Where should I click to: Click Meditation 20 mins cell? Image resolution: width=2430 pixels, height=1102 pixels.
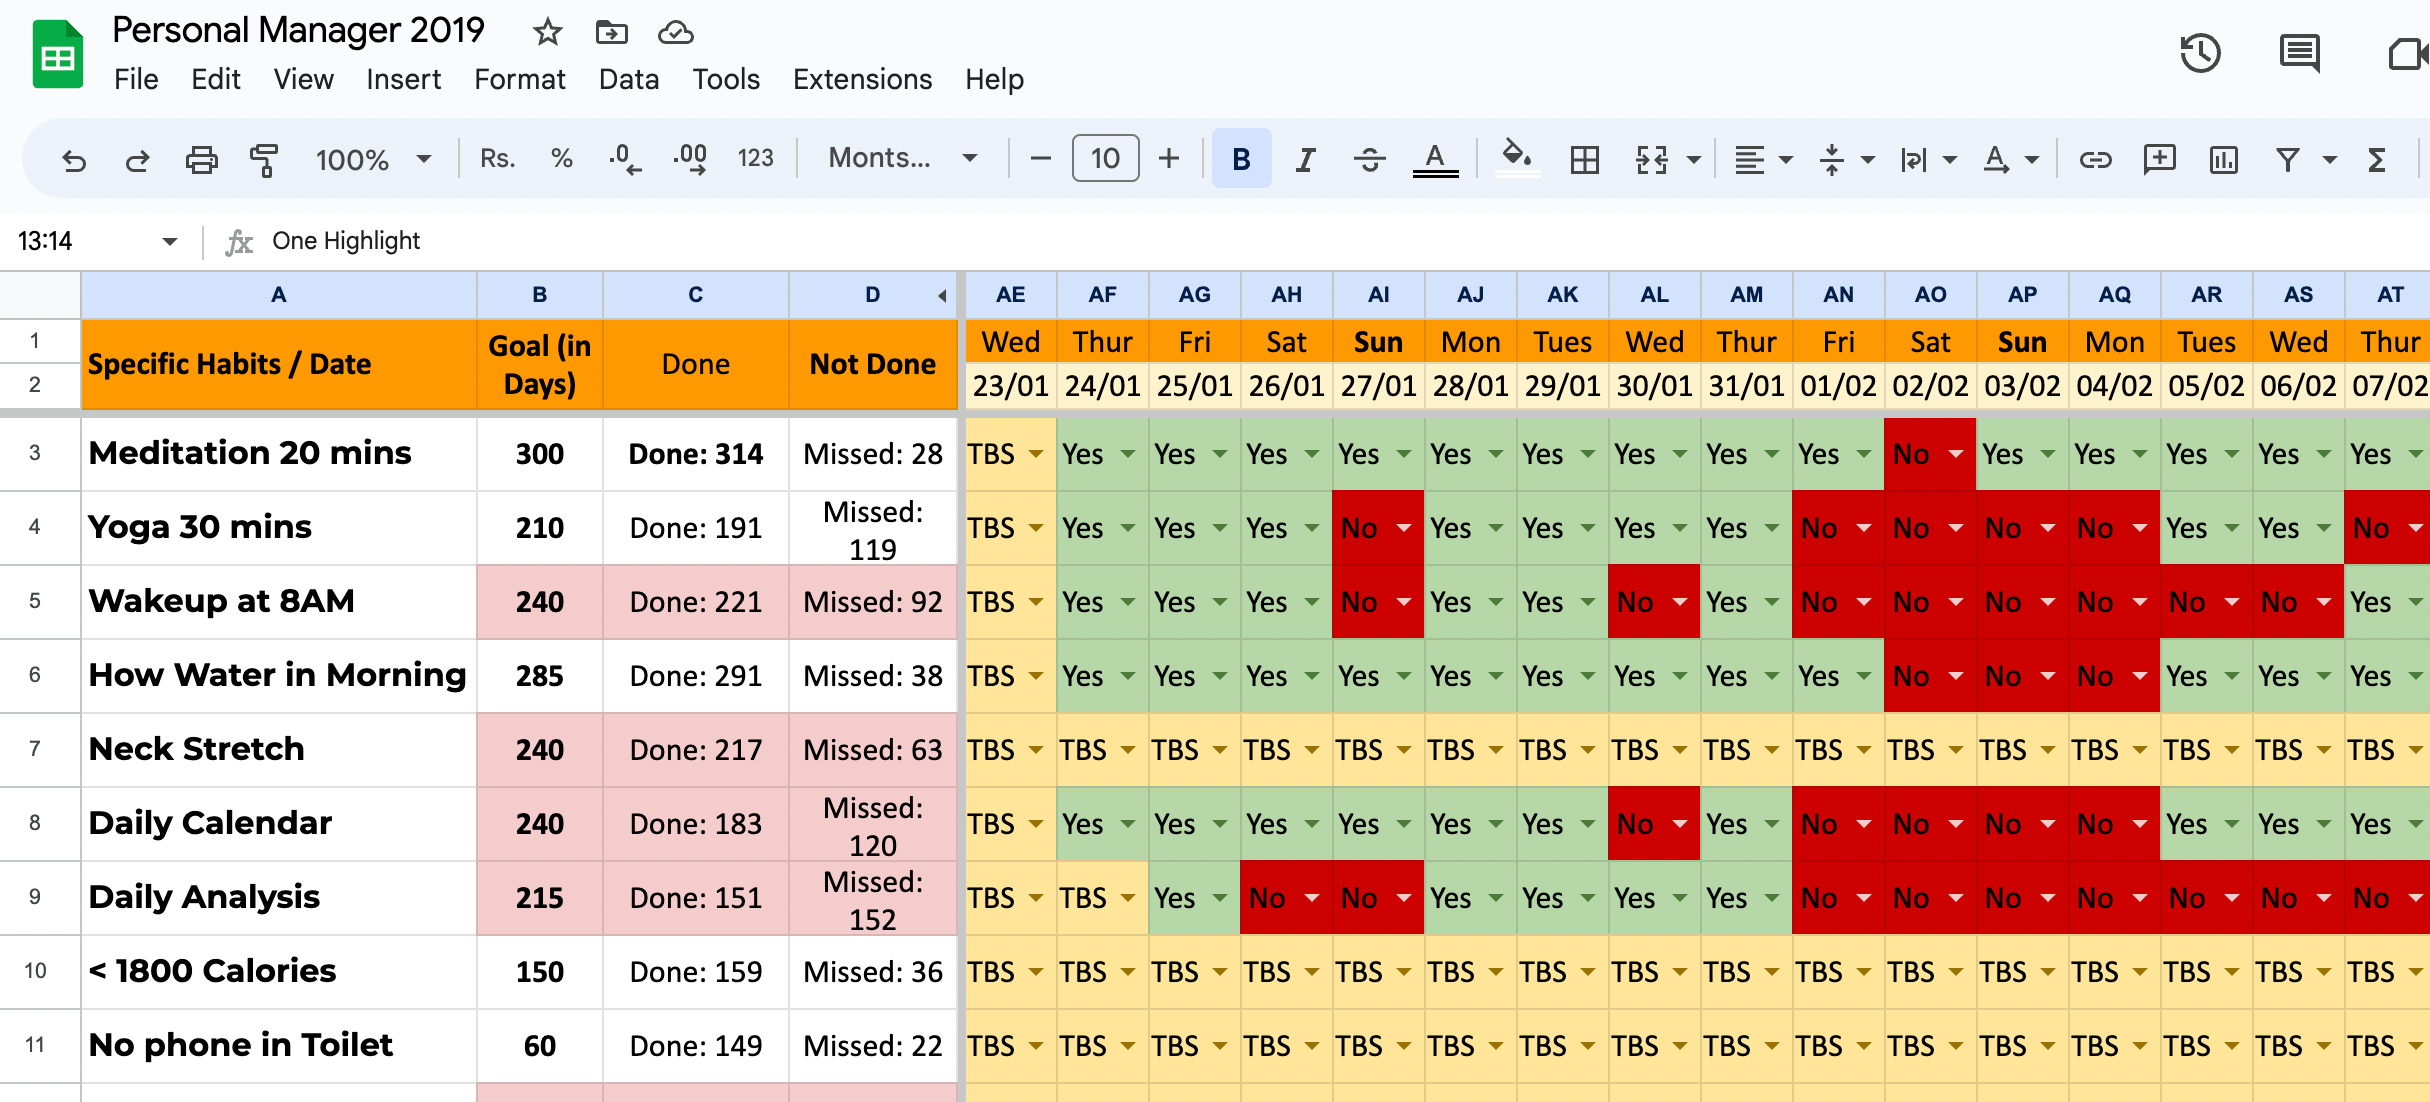279,454
